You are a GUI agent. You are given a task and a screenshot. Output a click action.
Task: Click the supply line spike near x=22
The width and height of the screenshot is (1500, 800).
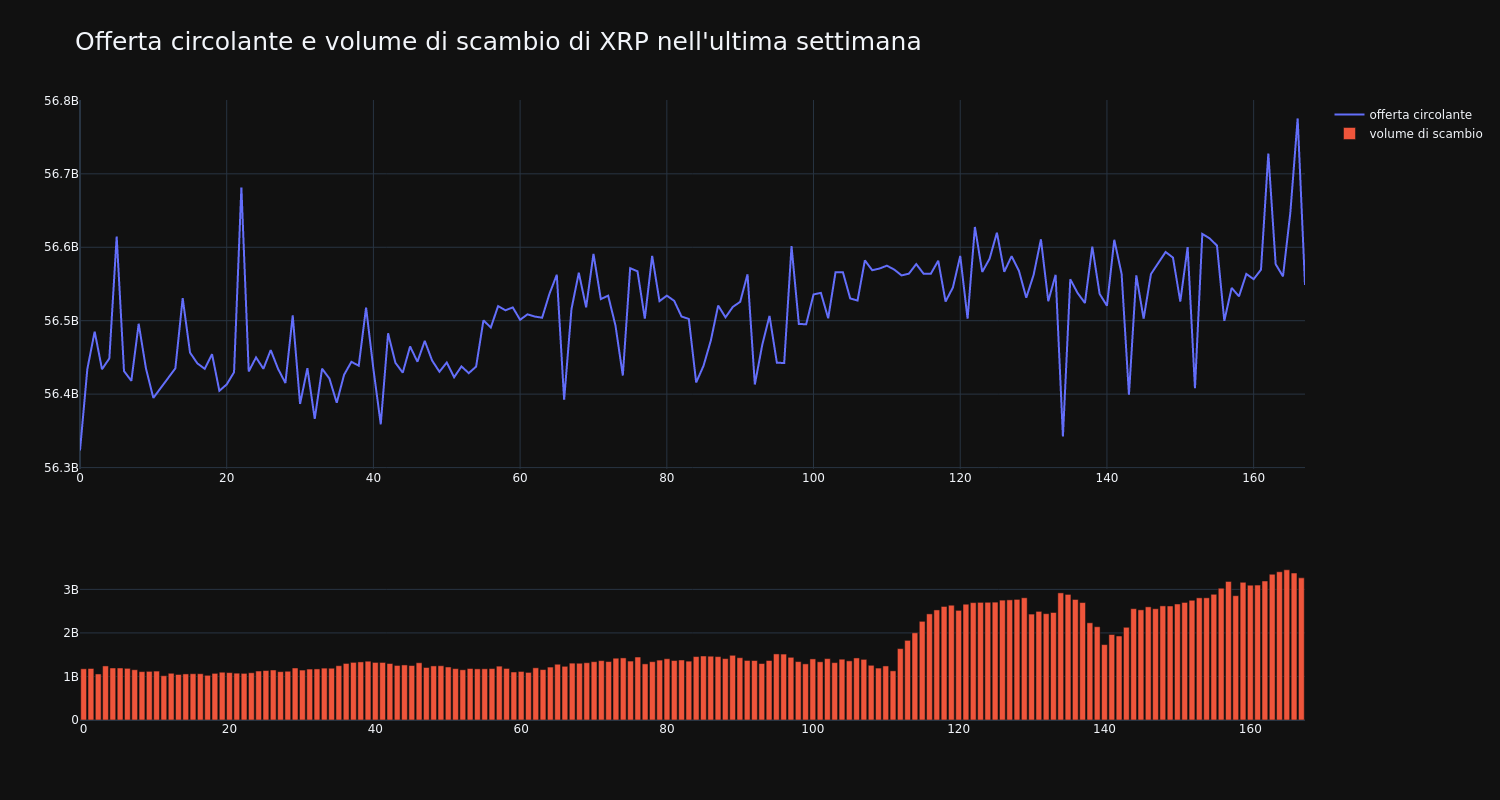[241, 188]
